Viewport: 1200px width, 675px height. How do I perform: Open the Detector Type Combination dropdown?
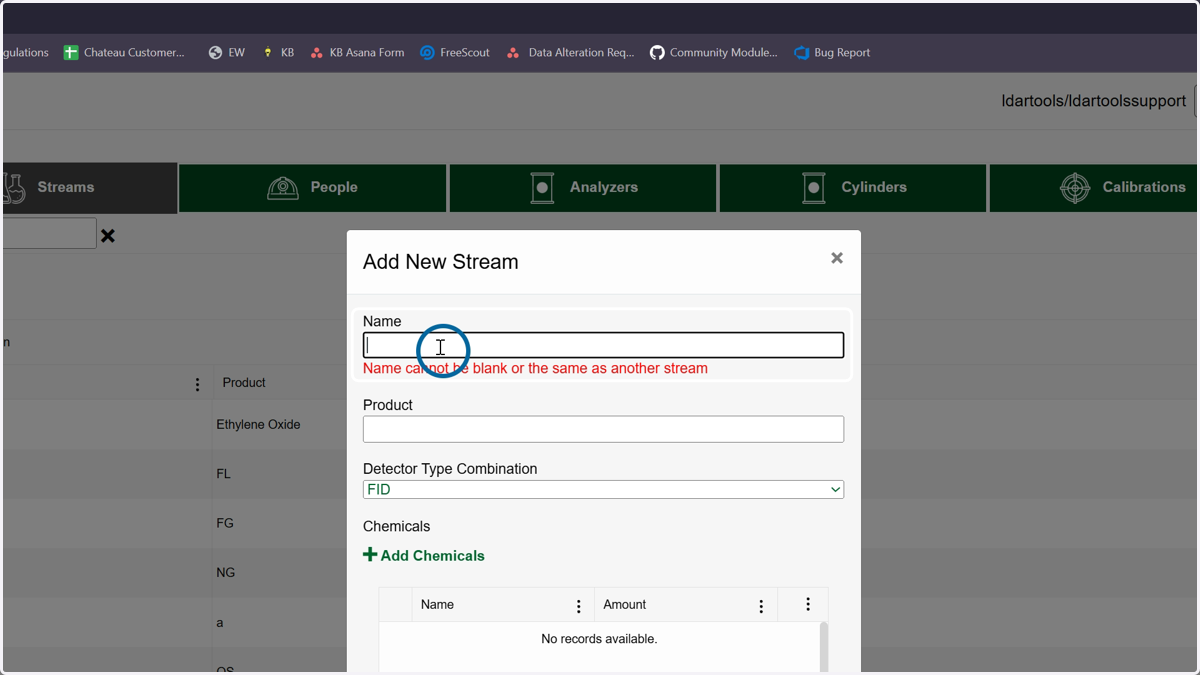tap(603, 490)
